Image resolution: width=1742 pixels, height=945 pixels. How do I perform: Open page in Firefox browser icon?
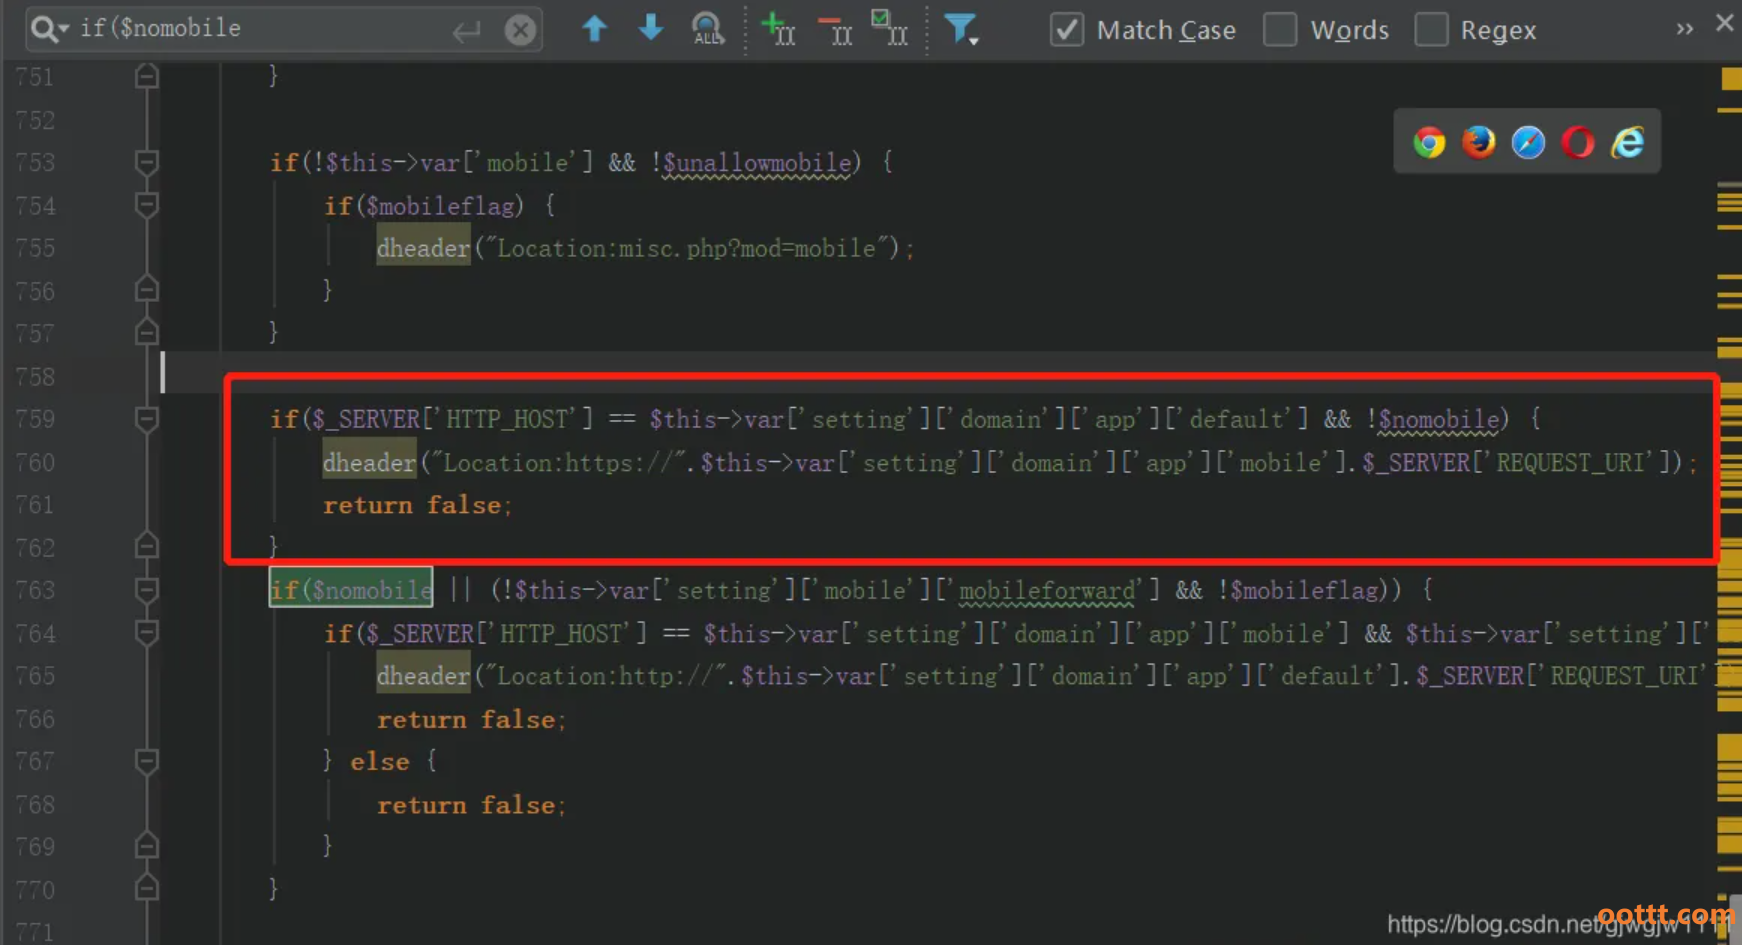1478,143
